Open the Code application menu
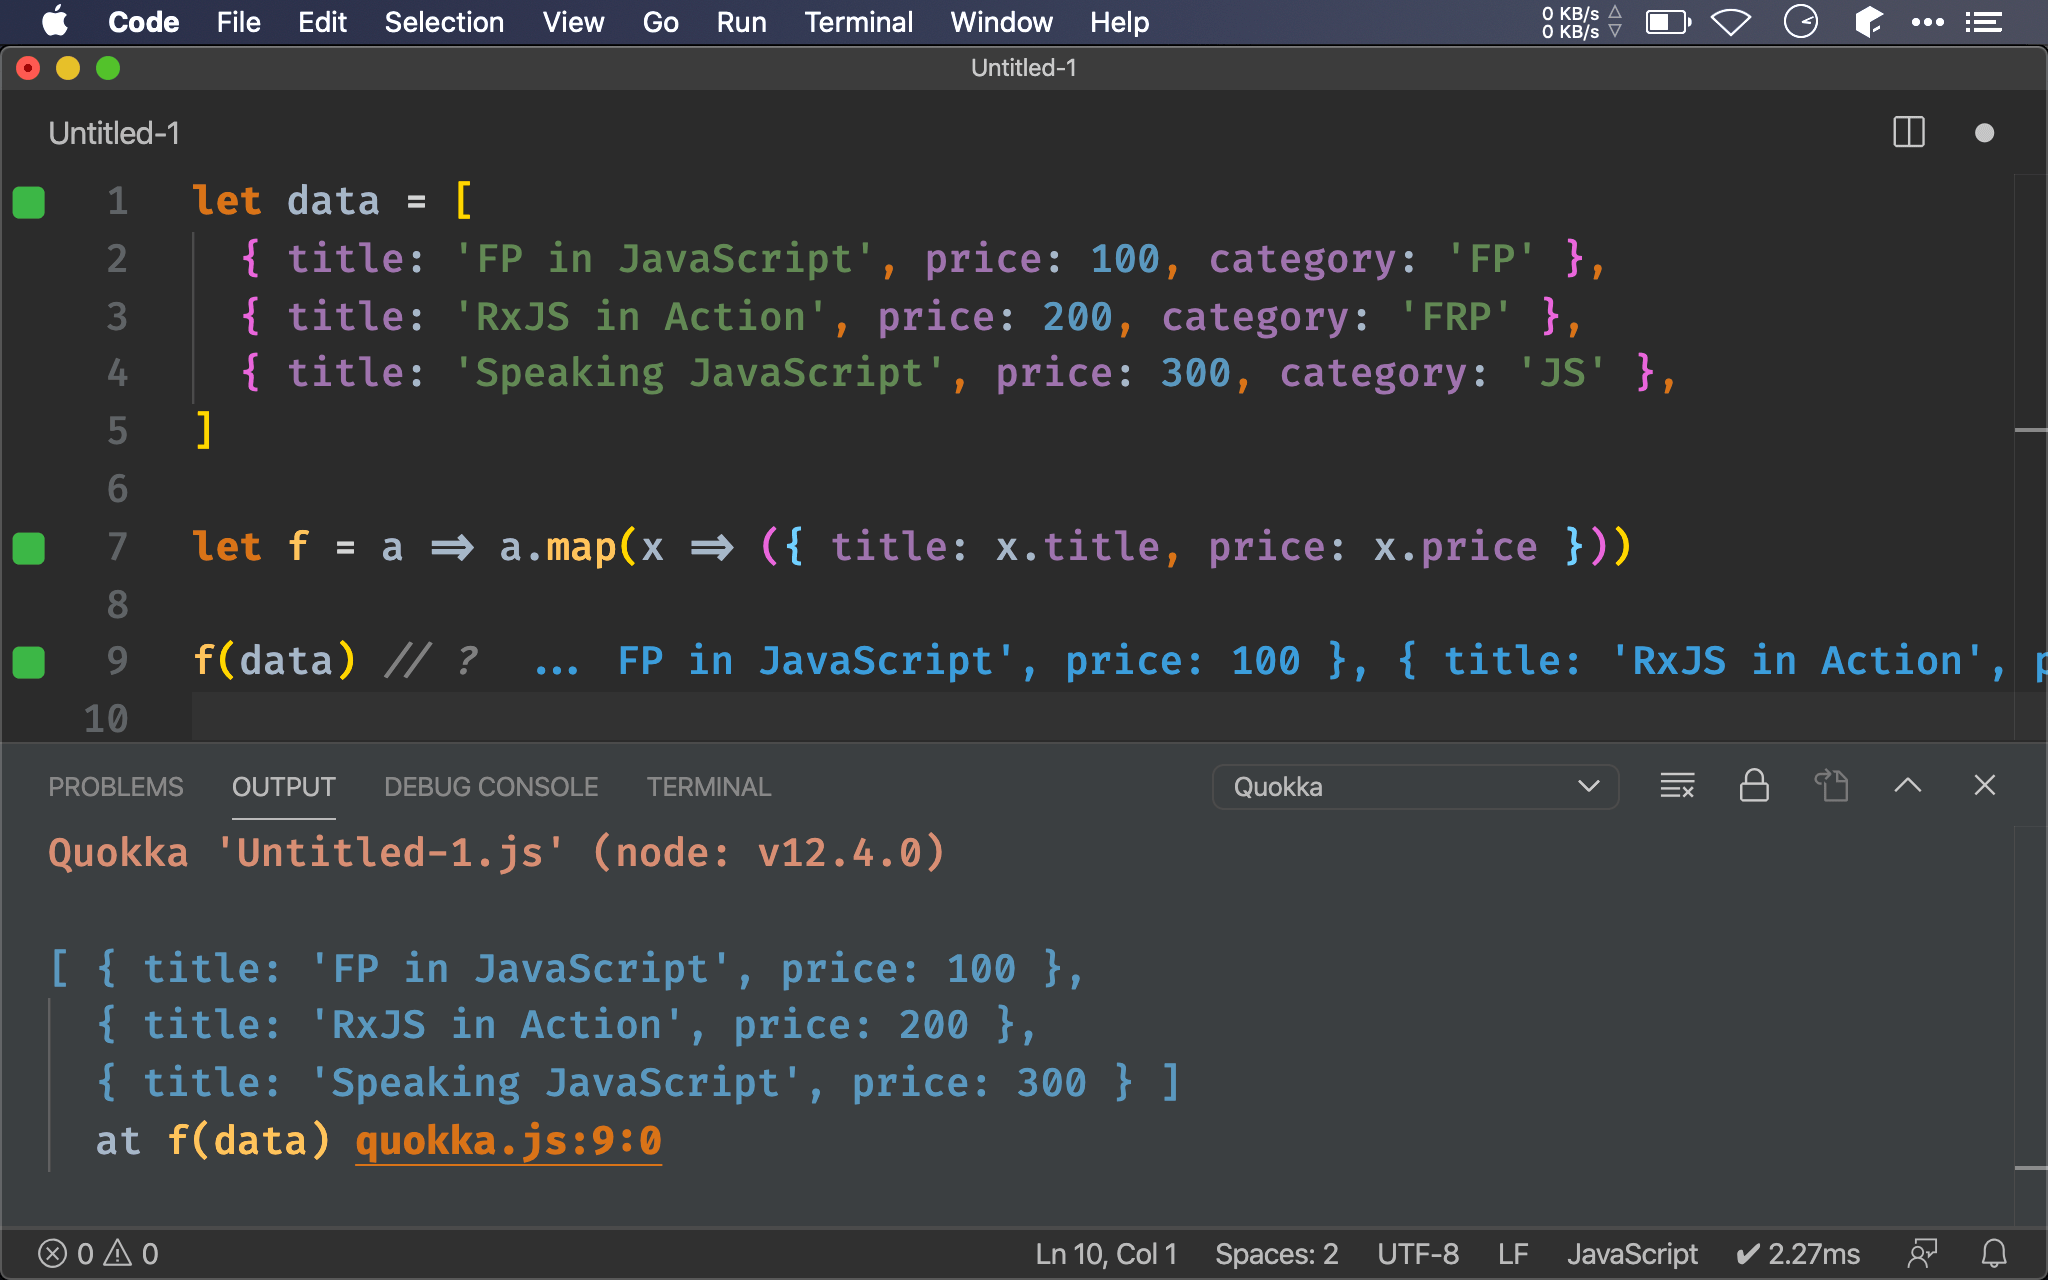The width and height of the screenshot is (2048, 1280). pos(143,22)
